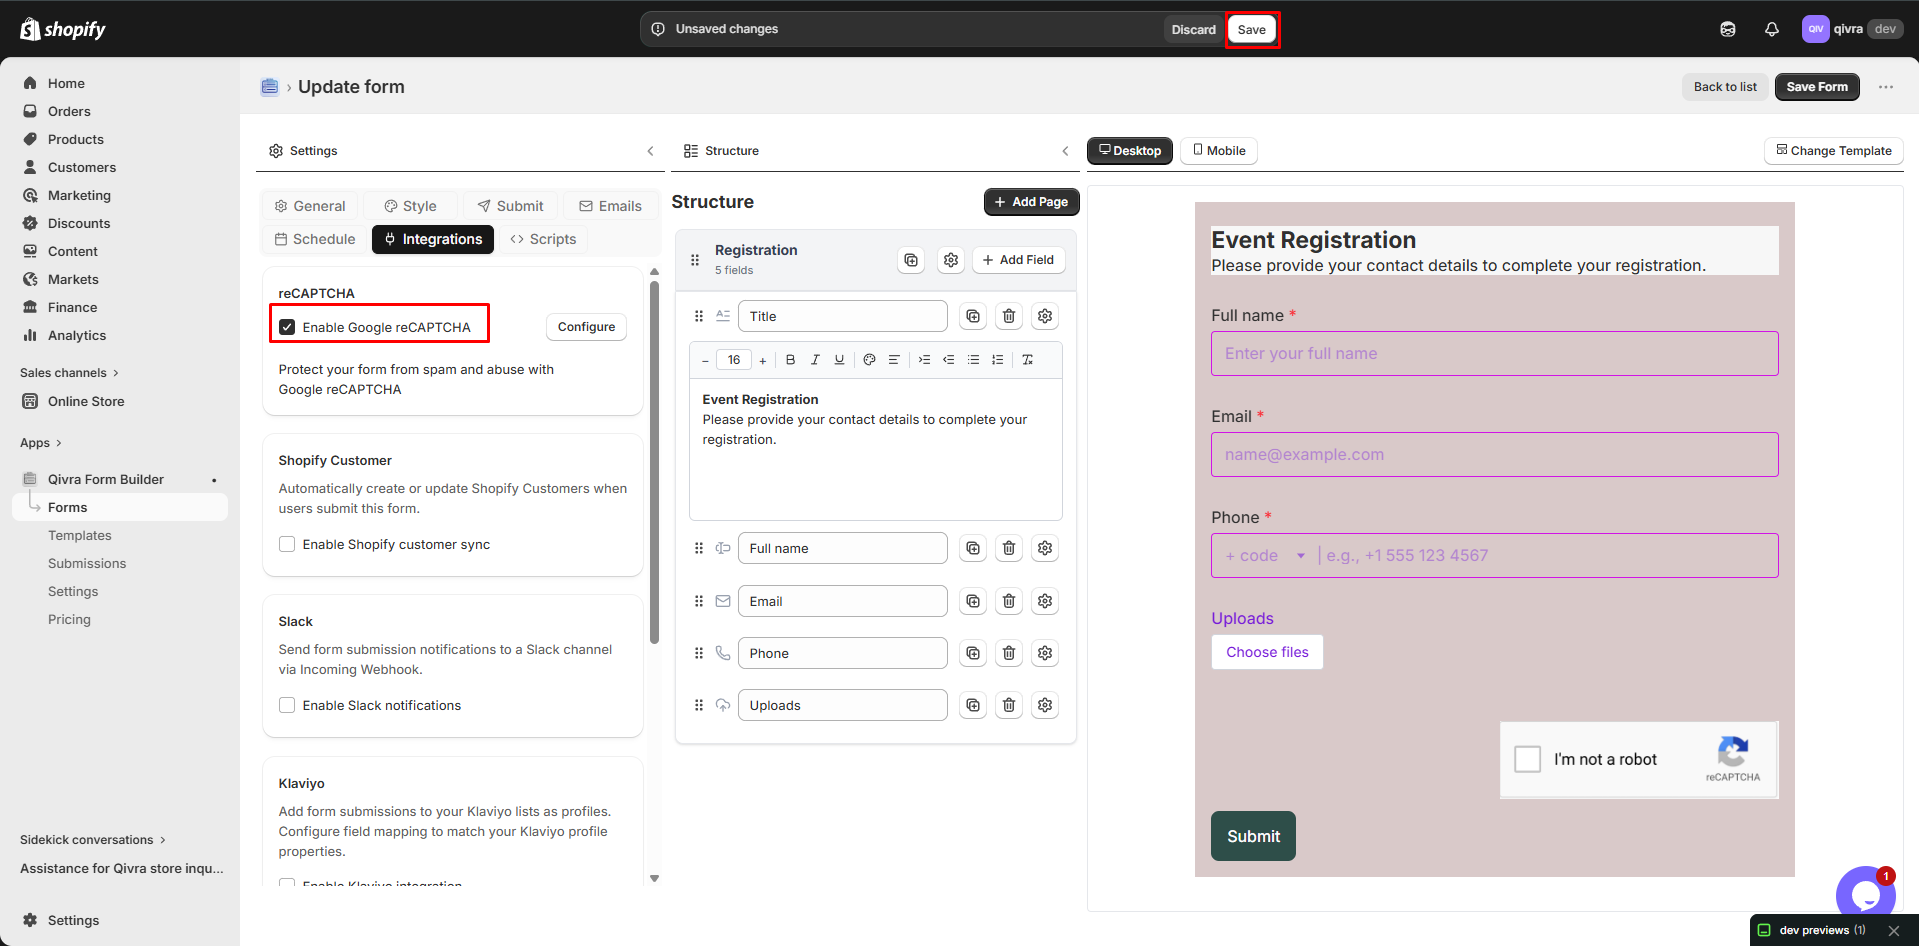The image size is (1919, 946).
Task: Open the phone country code dropdown
Action: [1266, 556]
